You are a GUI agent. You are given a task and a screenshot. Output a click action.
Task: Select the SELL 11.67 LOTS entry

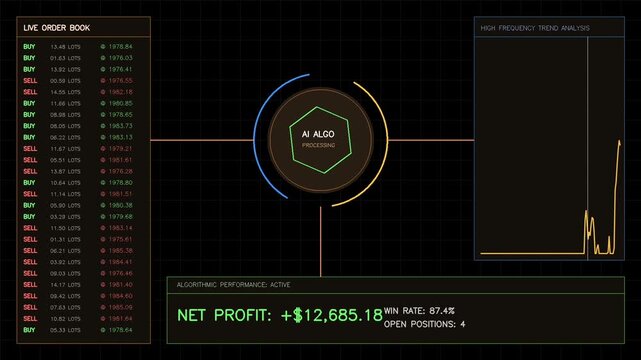click(x=78, y=149)
